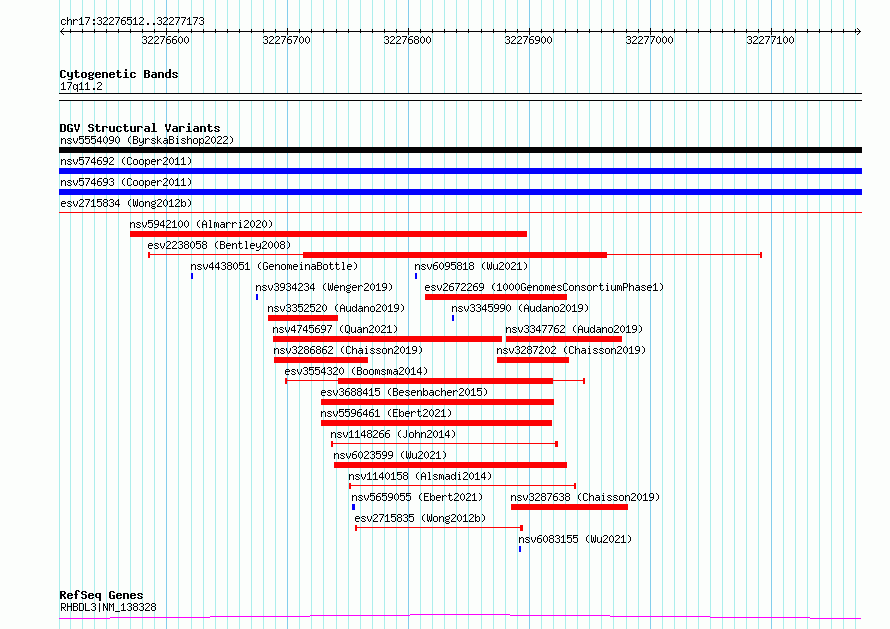Click the thin red nsv1148266 line
This screenshot has width=890, height=629.
pyautogui.click(x=444, y=444)
